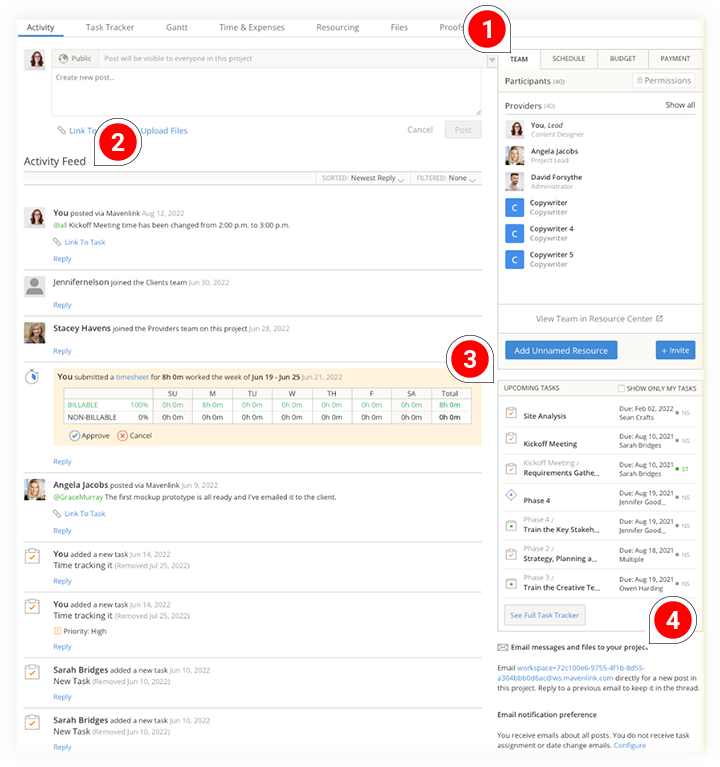The width and height of the screenshot is (720, 767).
Task: Click the Approve checkmark icon on timesheet
Action: coord(75,436)
